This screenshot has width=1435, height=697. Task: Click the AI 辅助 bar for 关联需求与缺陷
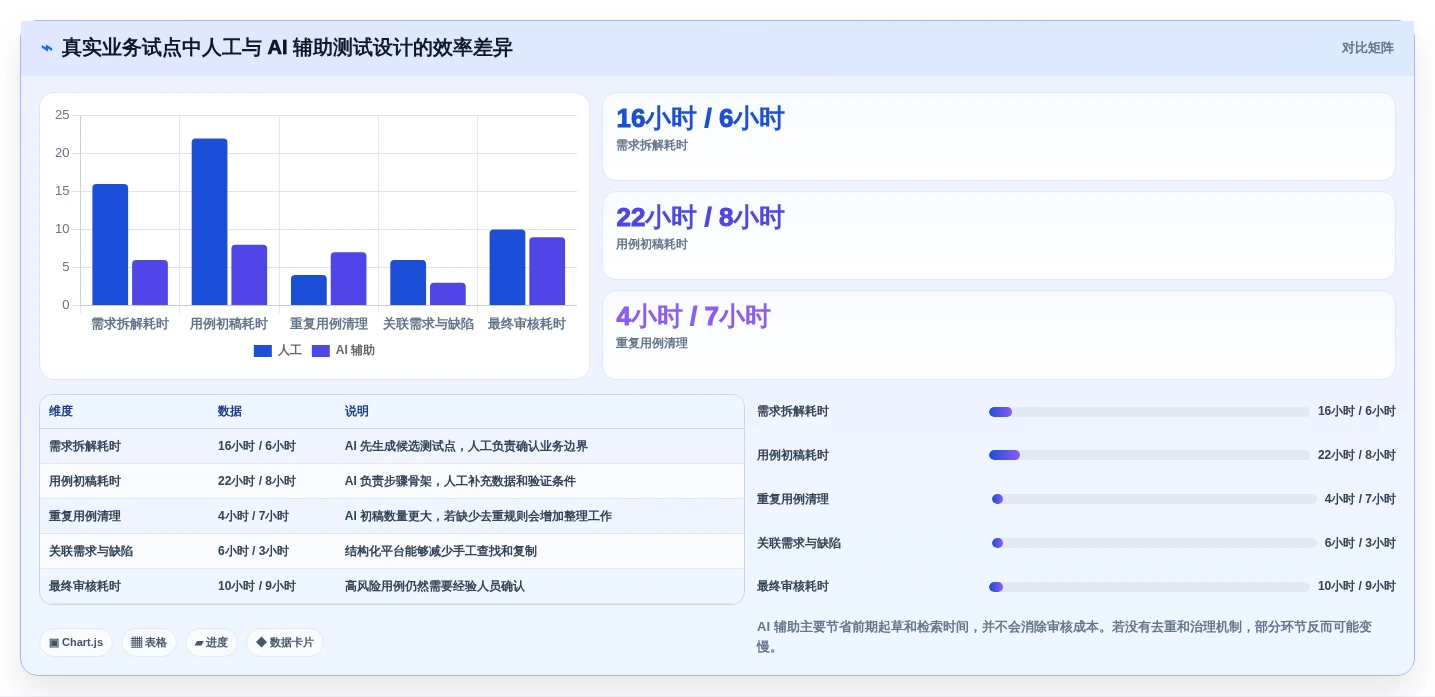click(448, 294)
